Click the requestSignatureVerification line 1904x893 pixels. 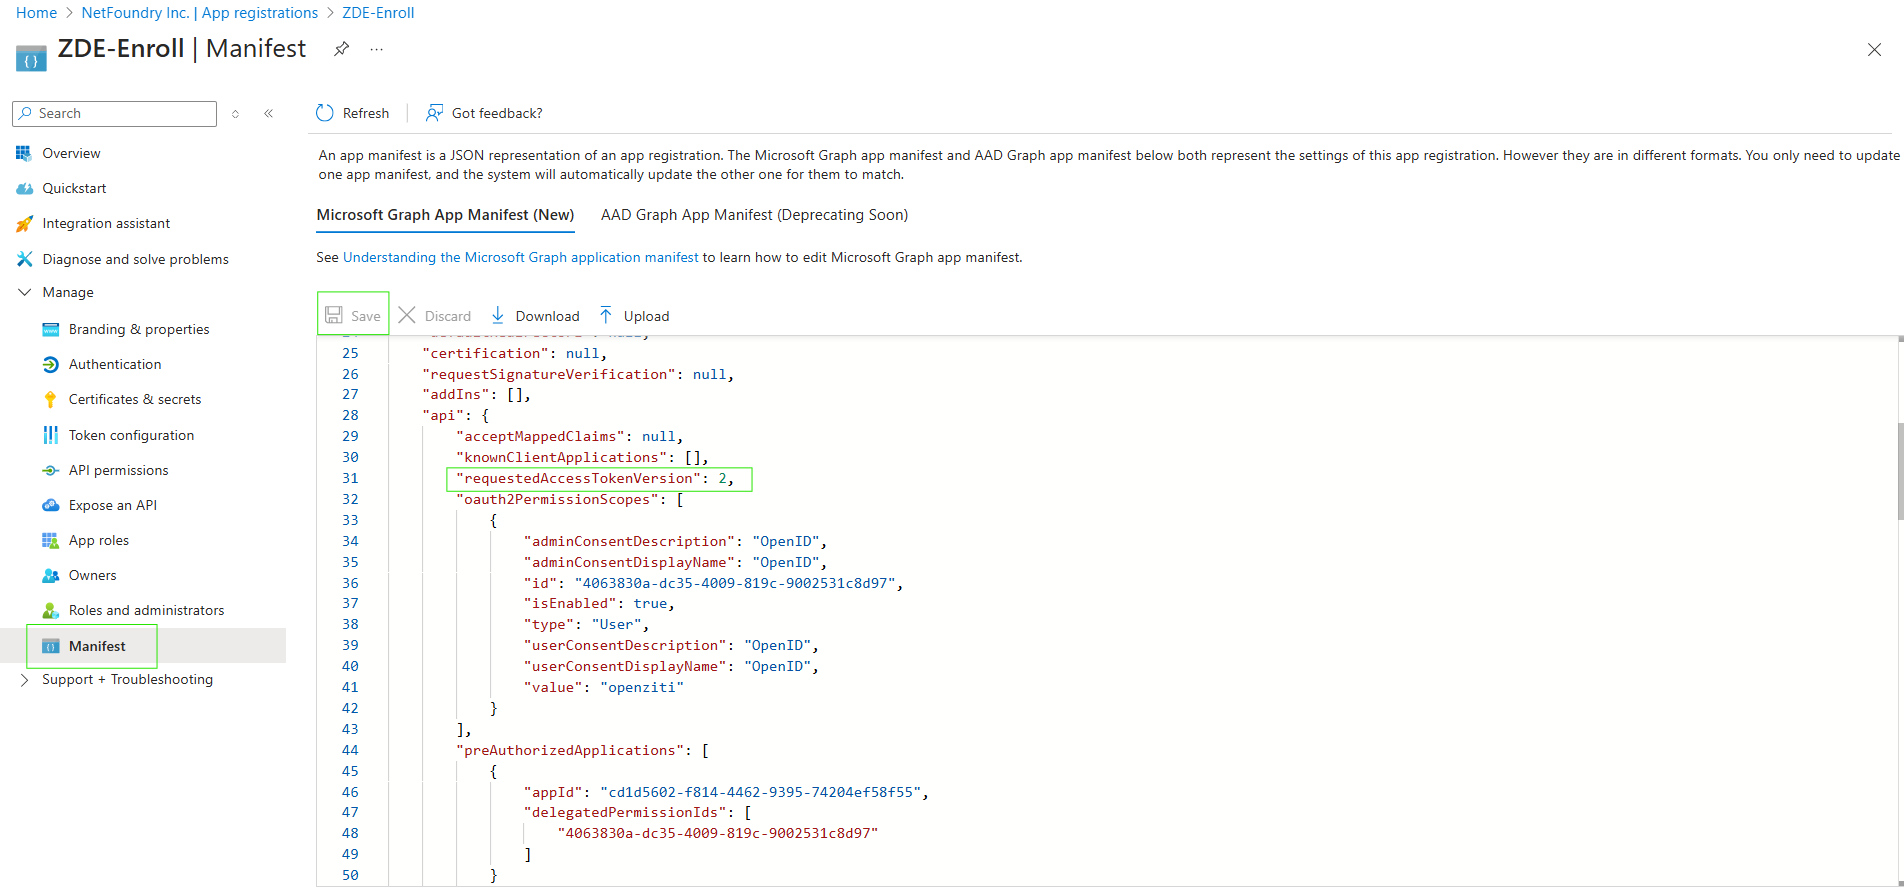pyautogui.click(x=578, y=375)
